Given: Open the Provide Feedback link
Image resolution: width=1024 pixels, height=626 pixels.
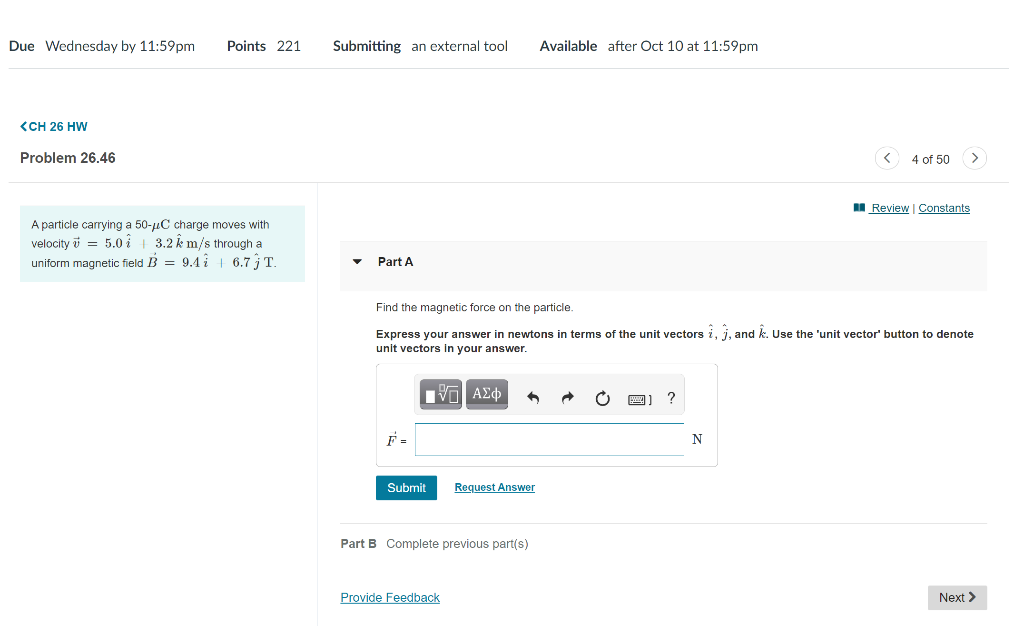Looking at the screenshot, I should click(390, 597).
